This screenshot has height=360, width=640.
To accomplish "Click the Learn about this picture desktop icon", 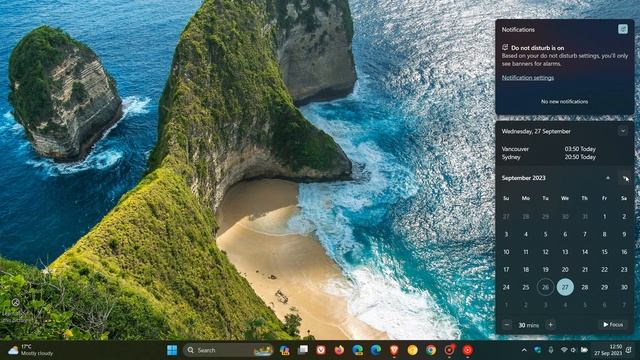I will tap(16, 311).
